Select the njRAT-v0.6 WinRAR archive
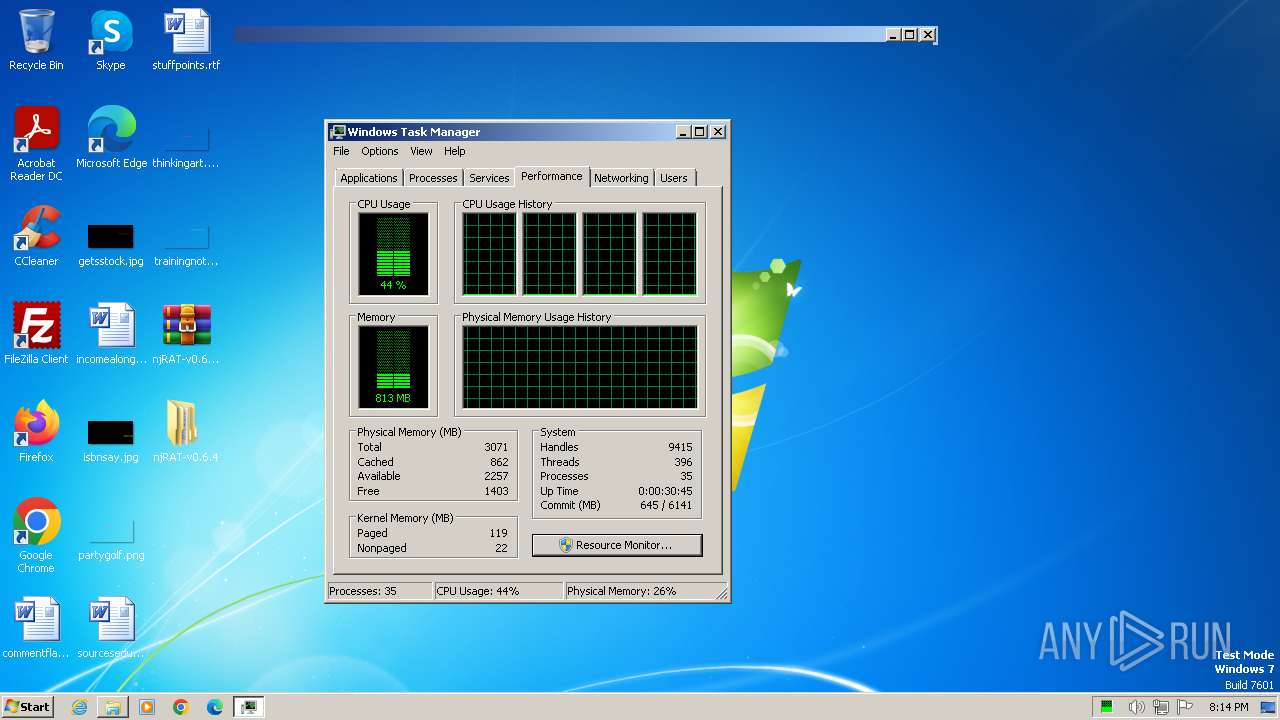 [186, 334]
